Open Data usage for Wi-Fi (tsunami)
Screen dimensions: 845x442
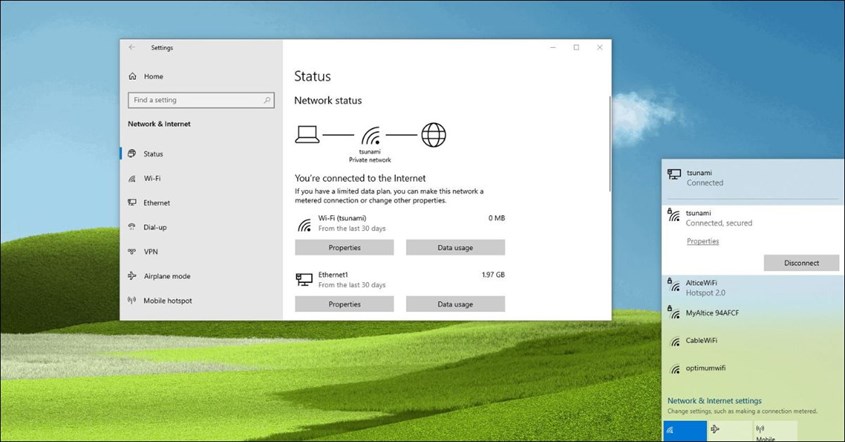[x=455, y=248]
